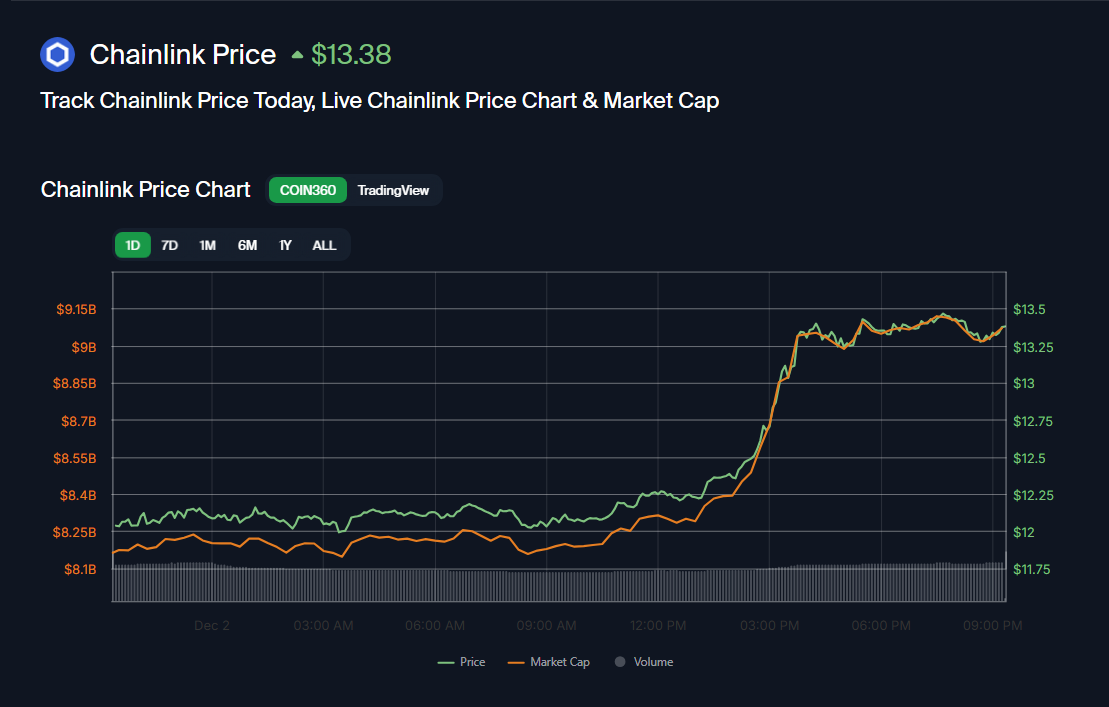Click the $13.38 current price value

[x=351, y=54]
